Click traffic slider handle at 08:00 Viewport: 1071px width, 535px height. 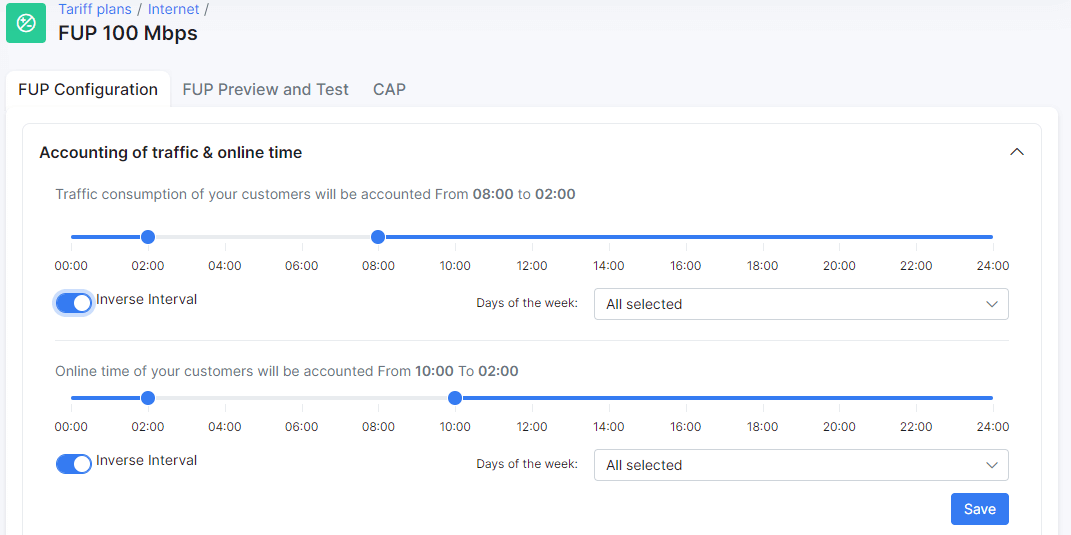378,237
